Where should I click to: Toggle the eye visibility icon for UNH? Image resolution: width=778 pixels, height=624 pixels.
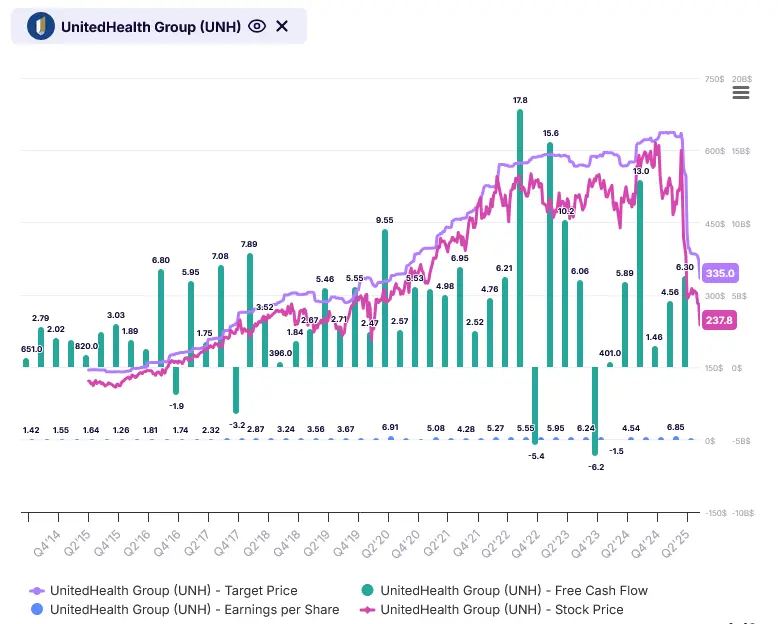(257, 26)
